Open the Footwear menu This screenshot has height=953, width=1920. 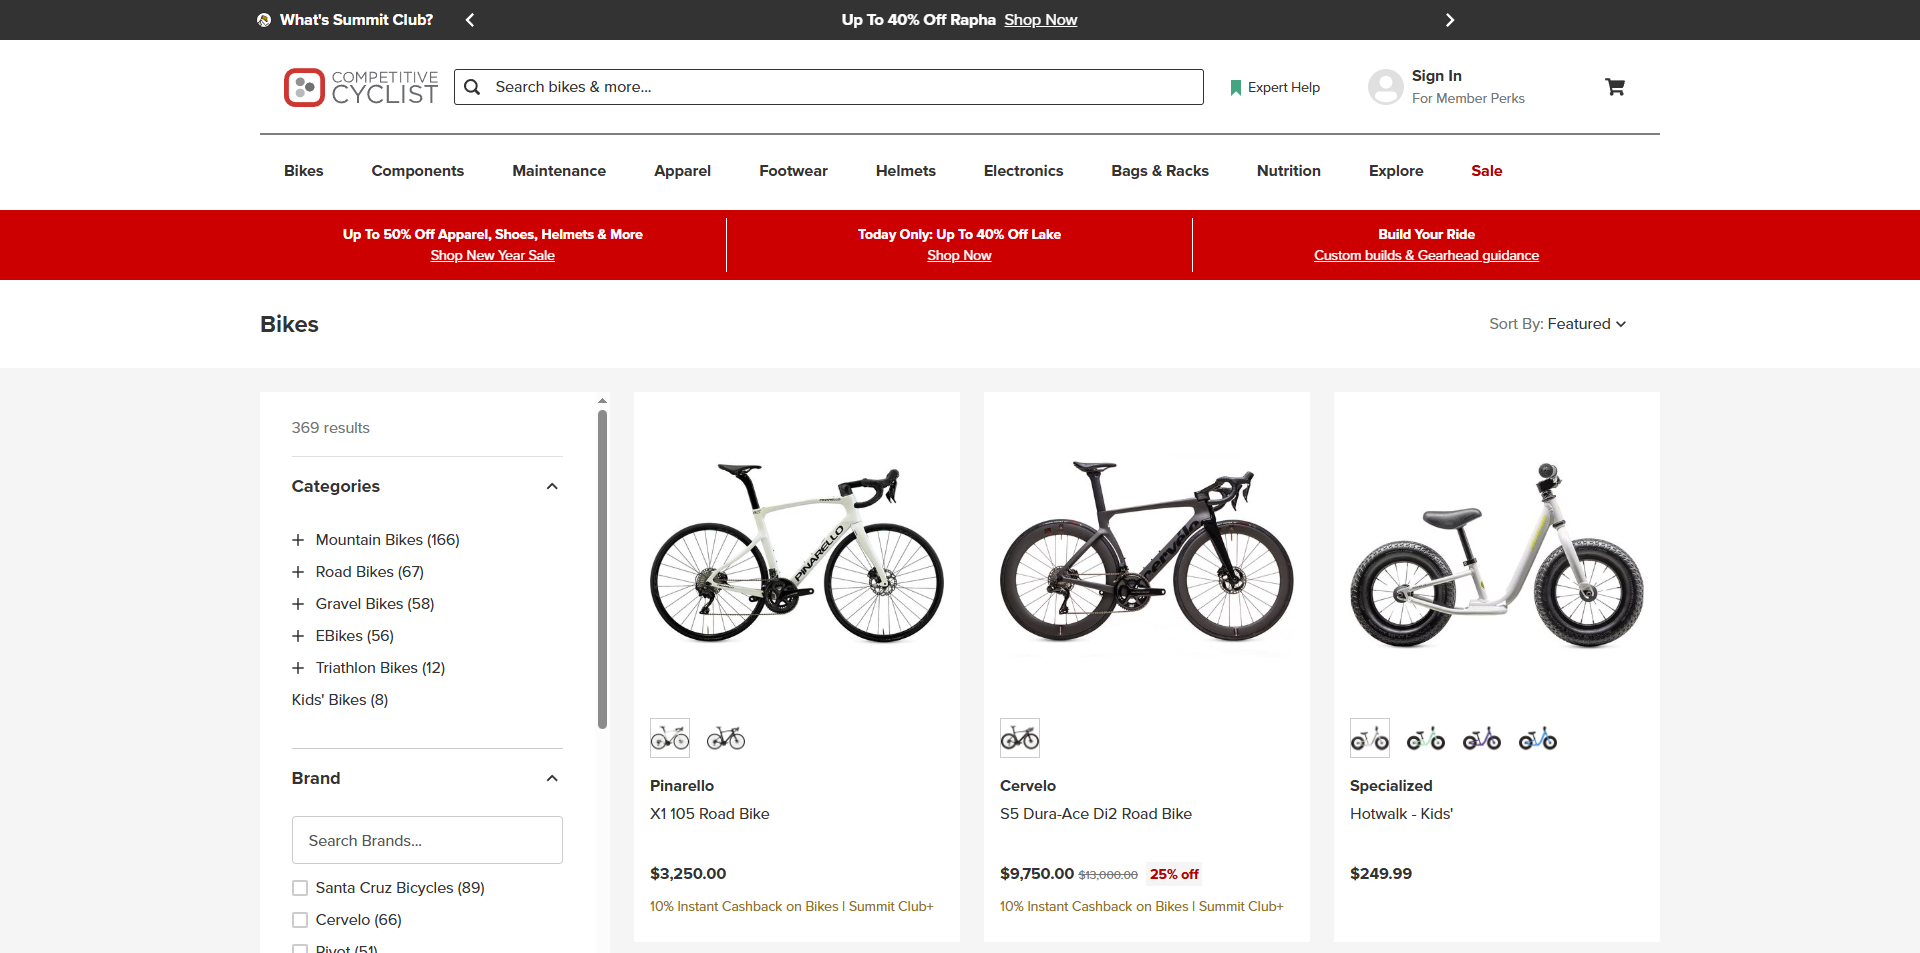tap(793, 171)
